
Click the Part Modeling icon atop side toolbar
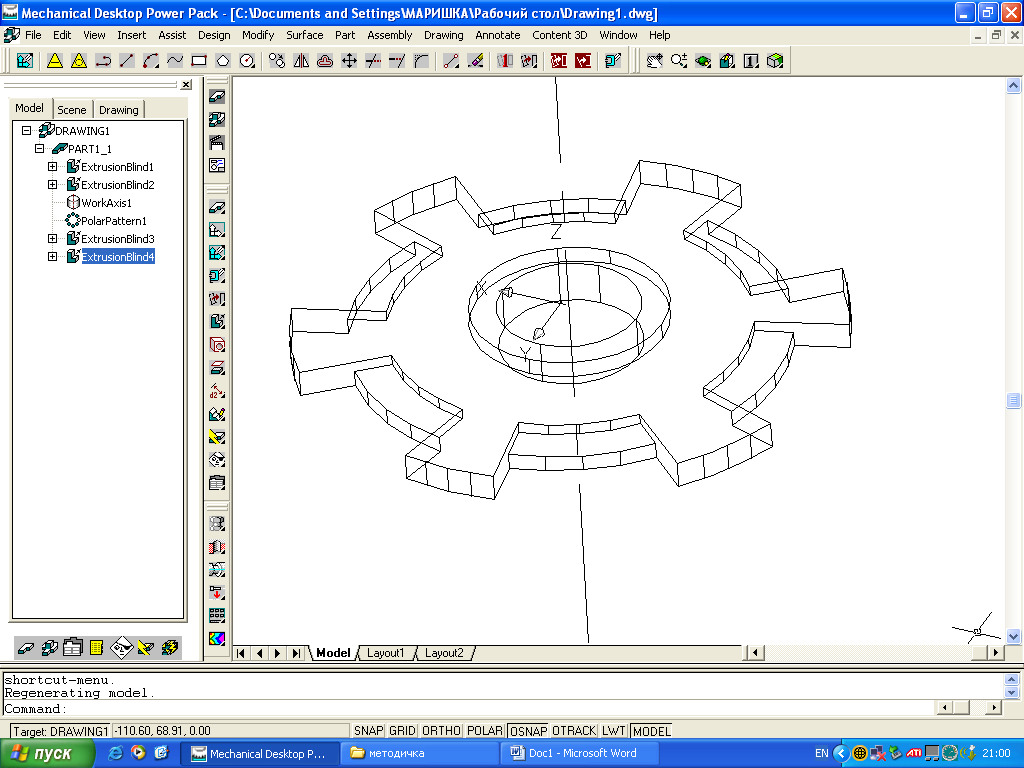click(x=217, y=97)
